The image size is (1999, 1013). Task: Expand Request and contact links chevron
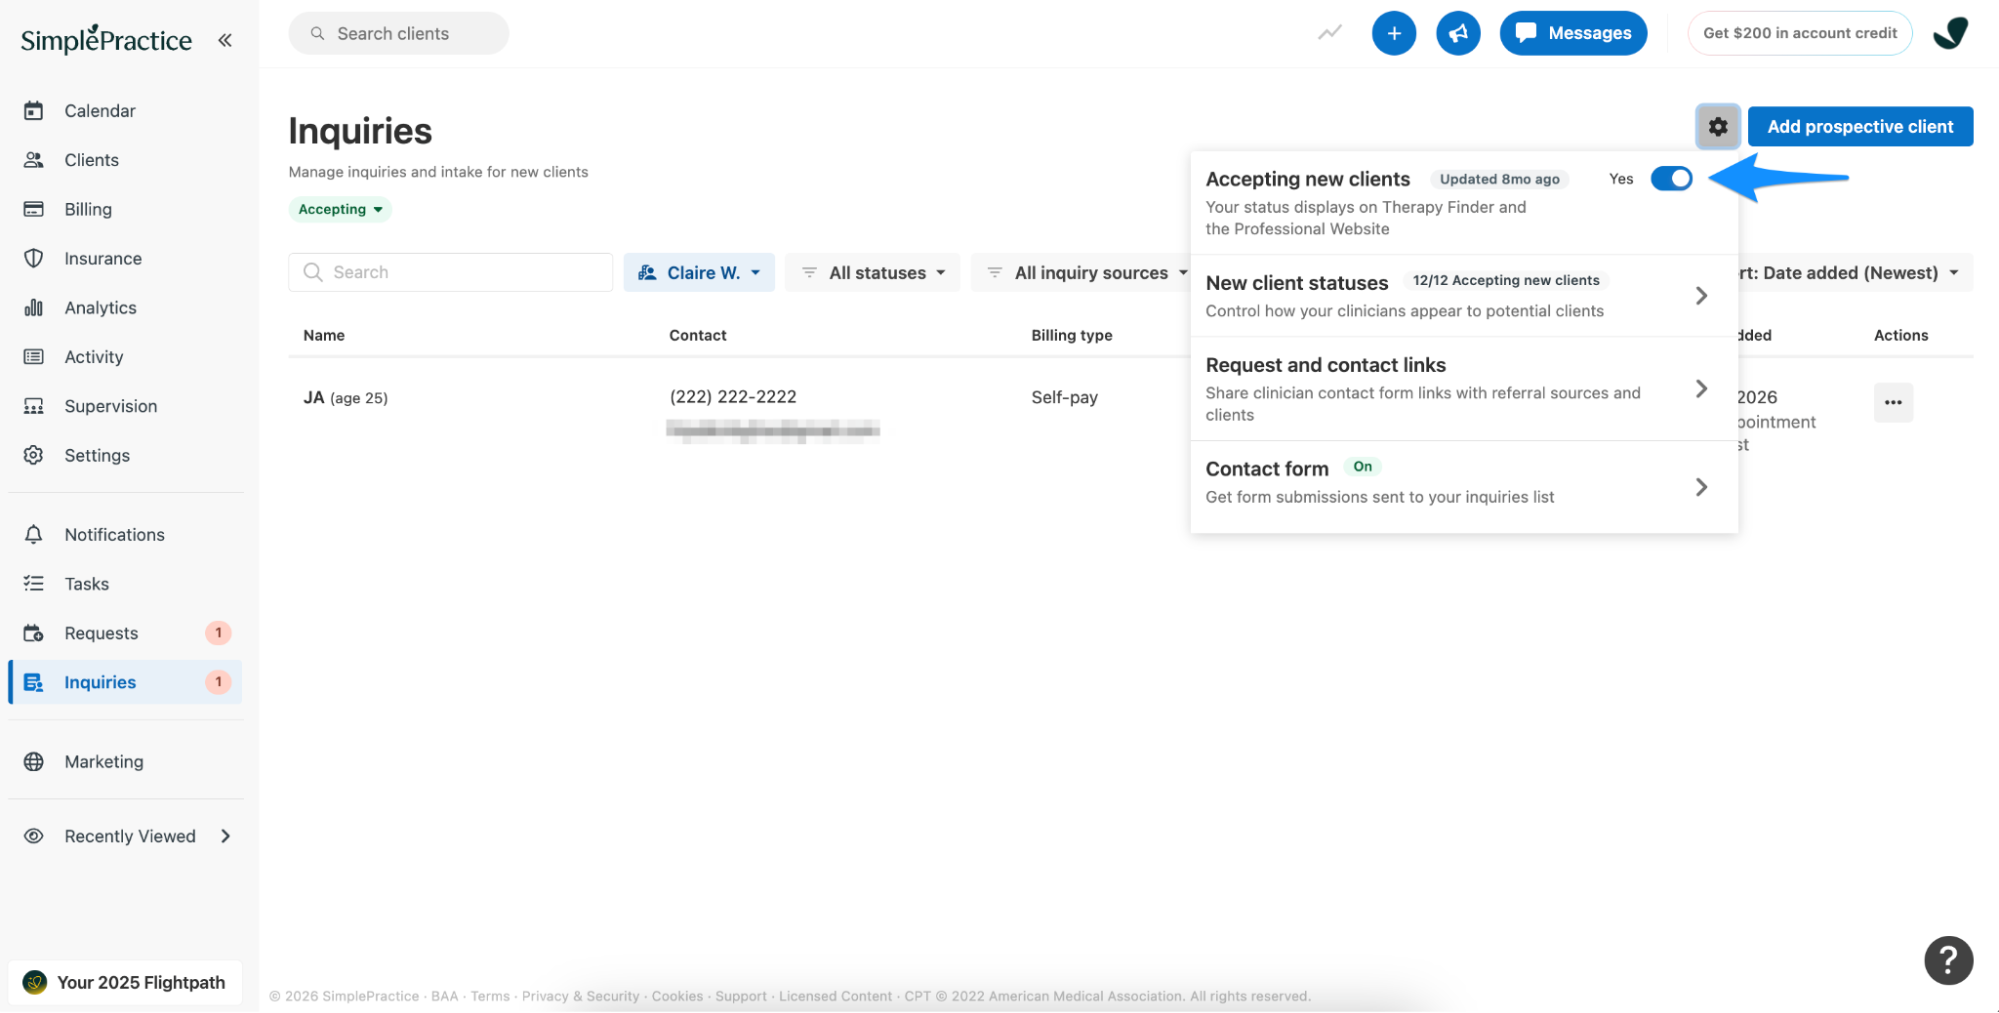1701,389
